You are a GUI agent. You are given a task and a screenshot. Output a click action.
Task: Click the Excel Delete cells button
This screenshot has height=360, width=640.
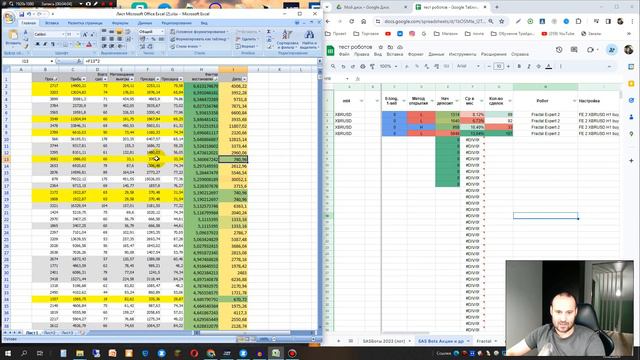[x=247, y=39]
